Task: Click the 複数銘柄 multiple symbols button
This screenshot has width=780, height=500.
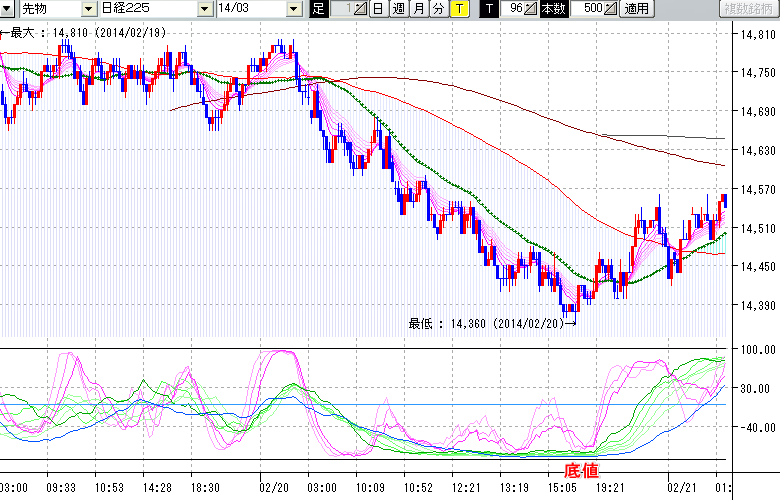Action: click(x=748, y=9)
